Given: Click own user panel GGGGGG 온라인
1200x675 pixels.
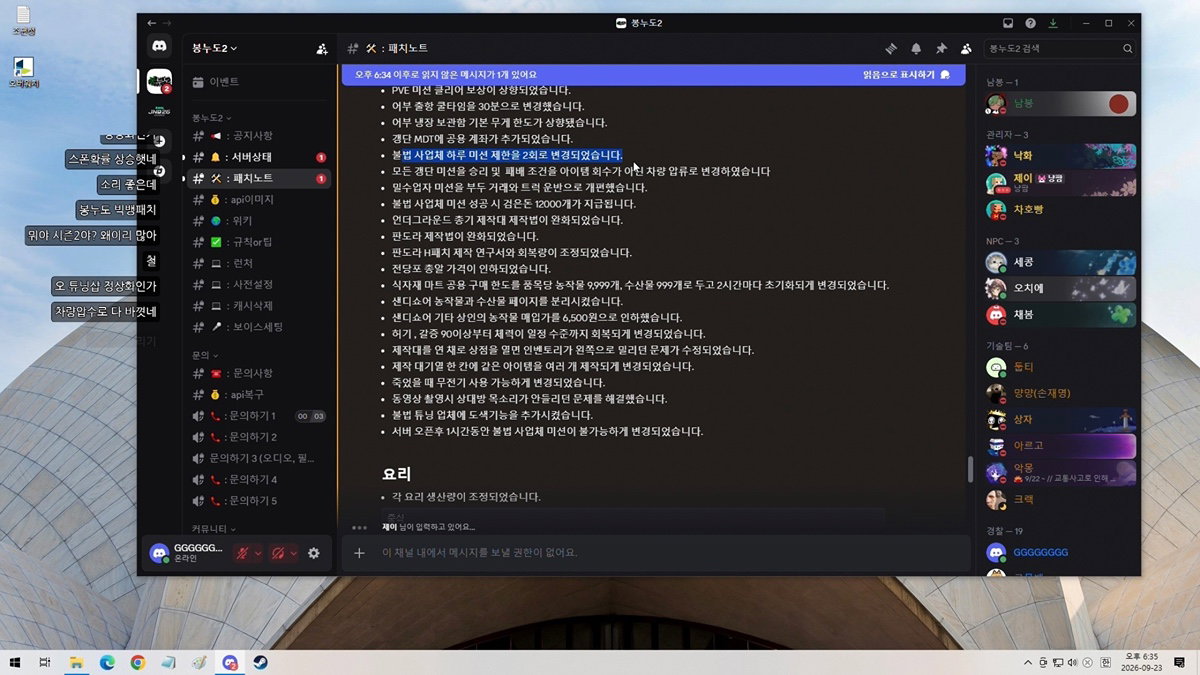Looking at the screenshot, I should [187, 553].
